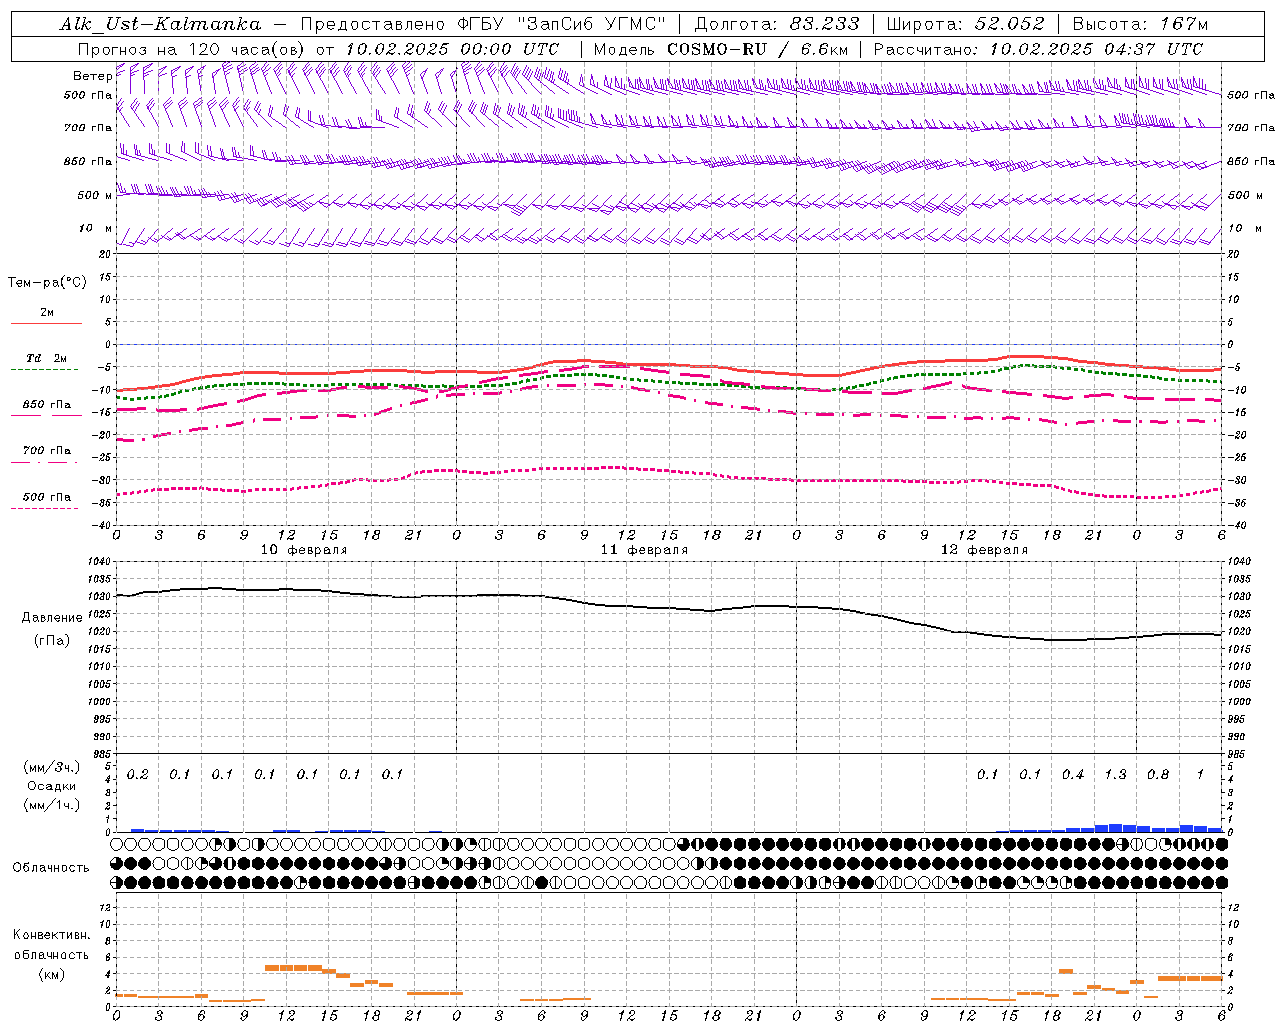
Task: Click the 1.3 precipitation amount
Action: pyautogui.click(x=1115, y=774)
